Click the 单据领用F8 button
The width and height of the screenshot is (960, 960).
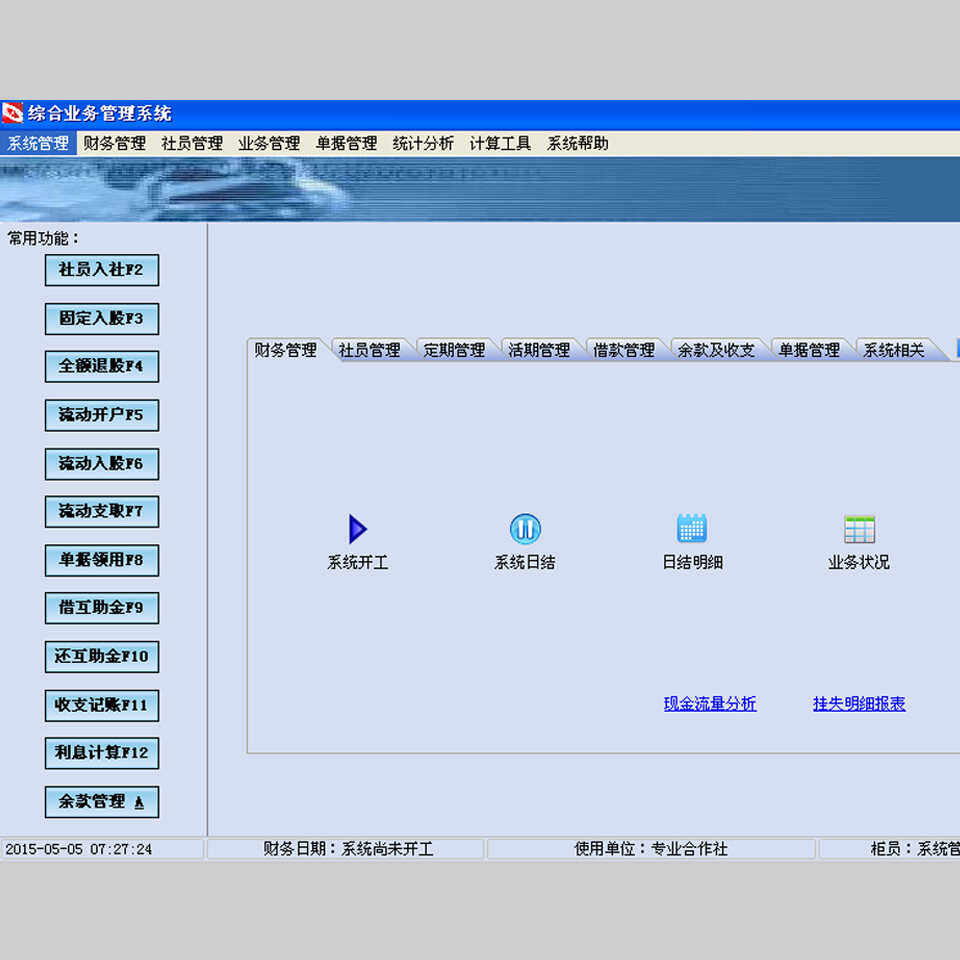102,560
